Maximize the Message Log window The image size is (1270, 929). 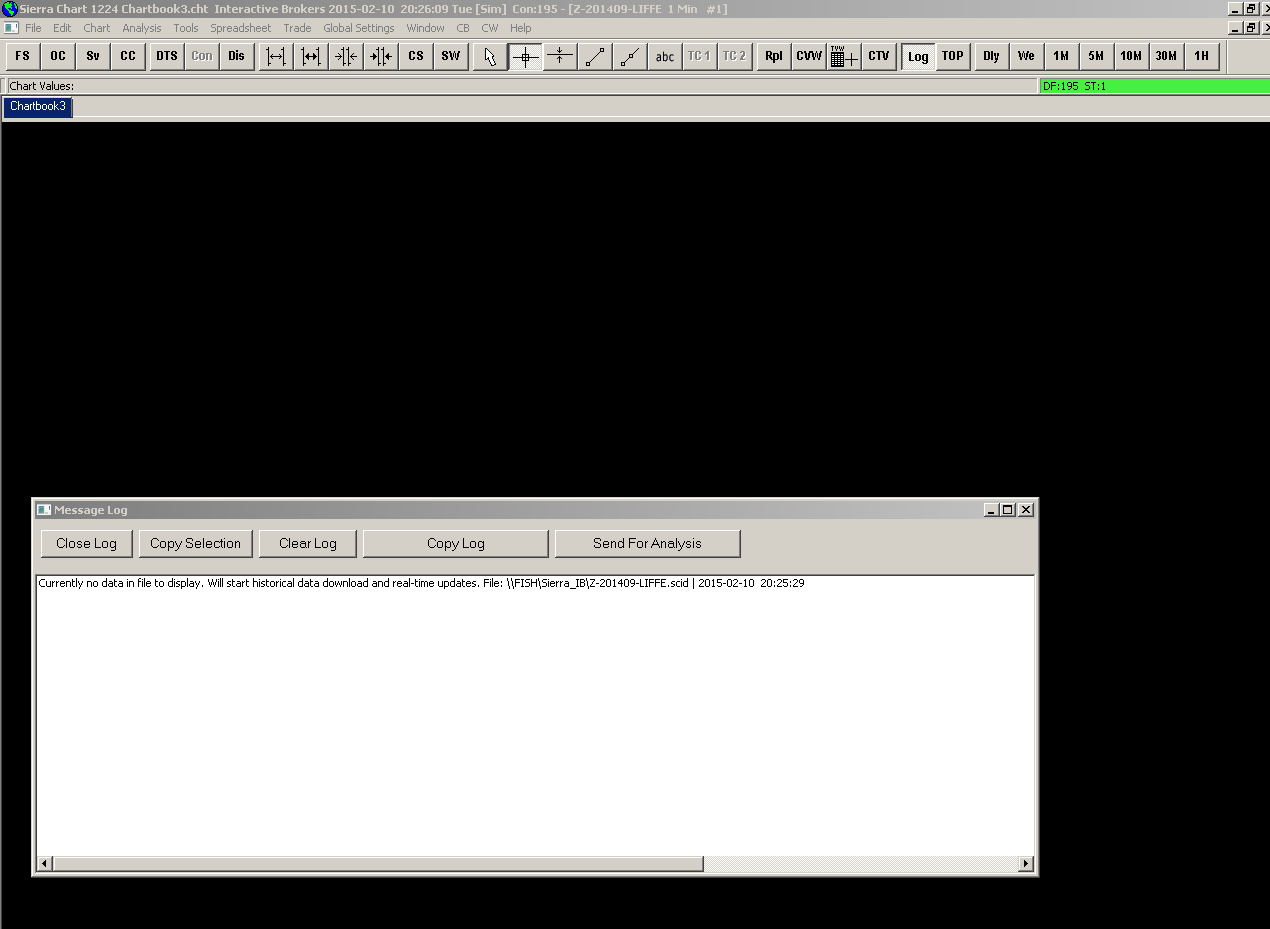pos(1008,510)
